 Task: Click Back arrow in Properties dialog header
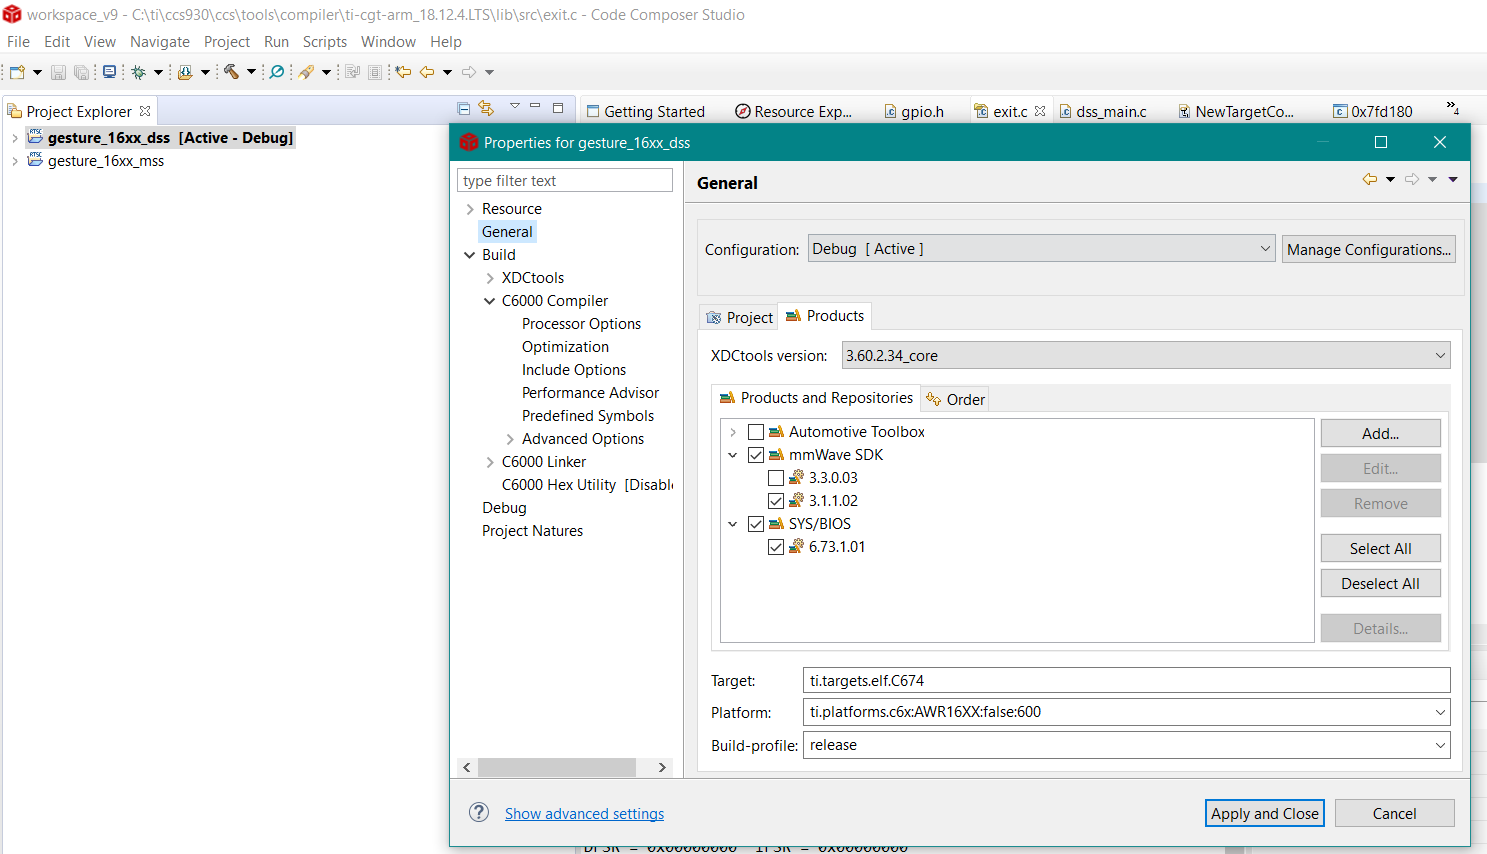(1370, 179)
